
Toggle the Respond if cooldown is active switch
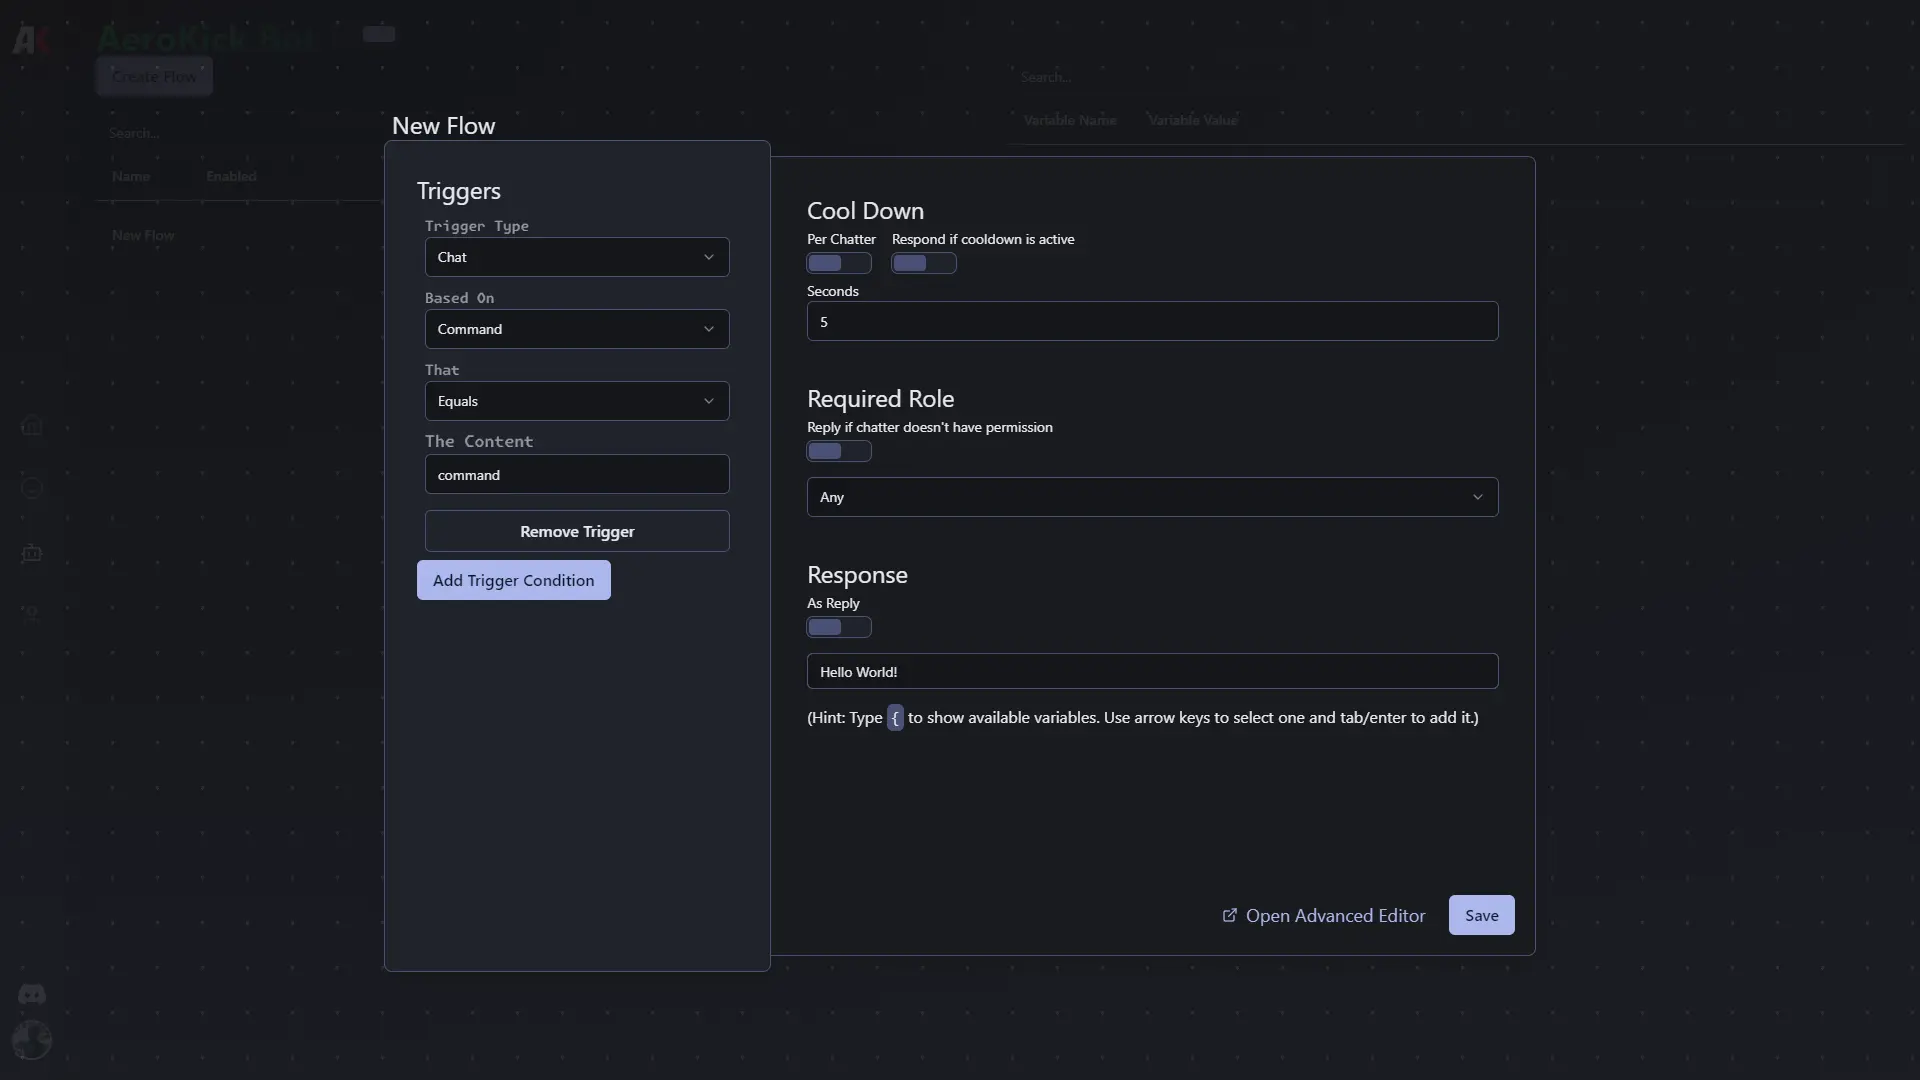tap(923, 262)
